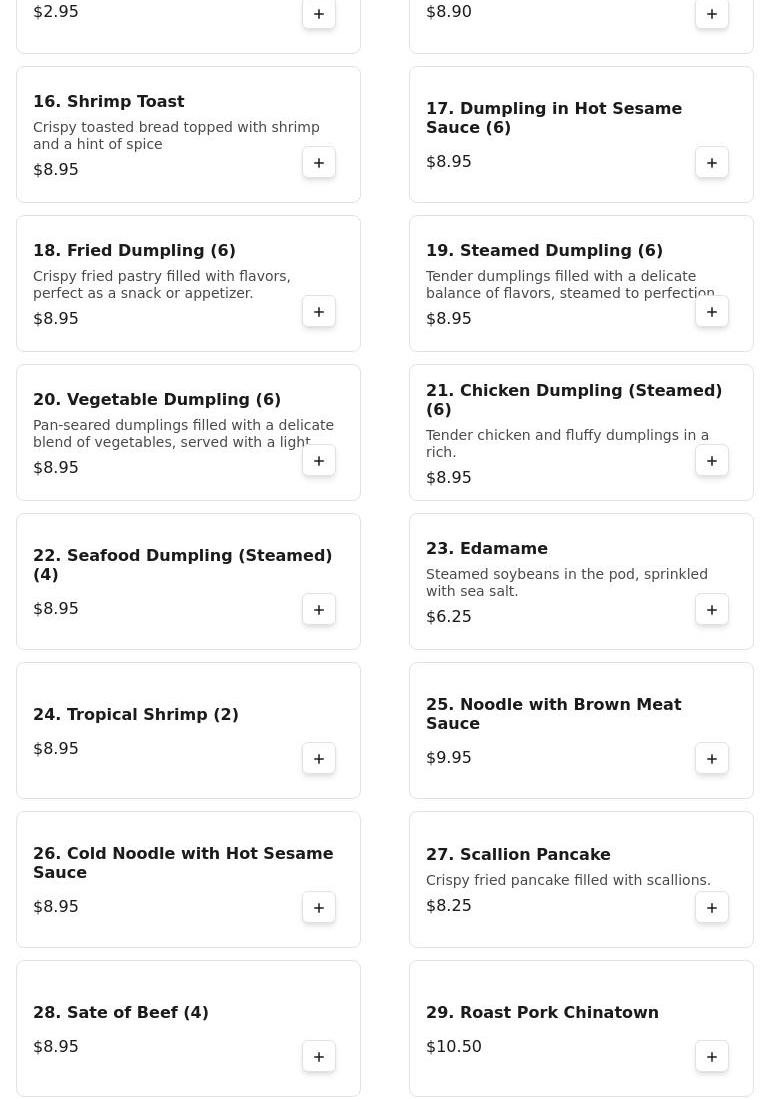Add the $8.90 item at top right
Screen dimensions: 770x1099
[712, 14]
